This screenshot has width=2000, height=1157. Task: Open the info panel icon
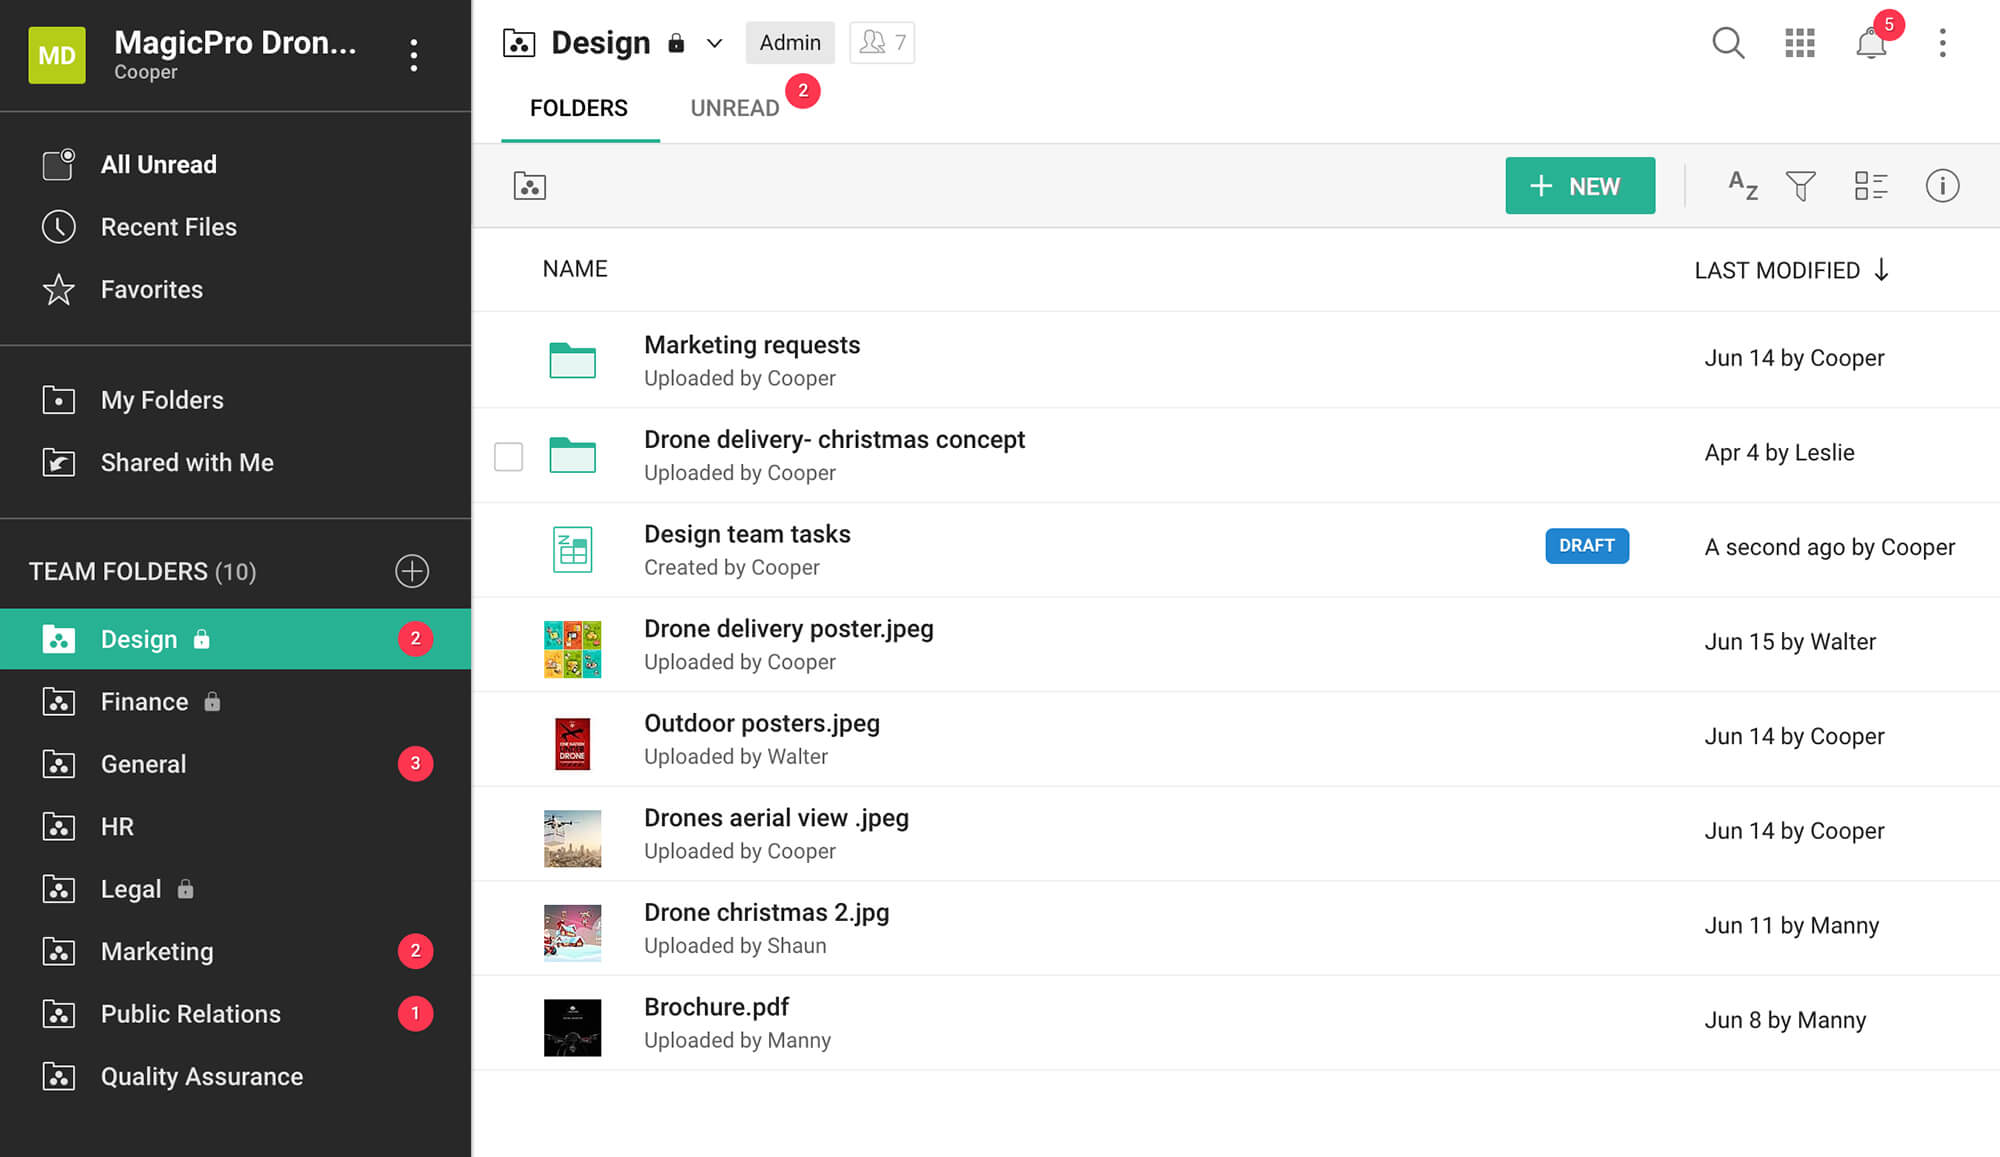coord(1943,185)
